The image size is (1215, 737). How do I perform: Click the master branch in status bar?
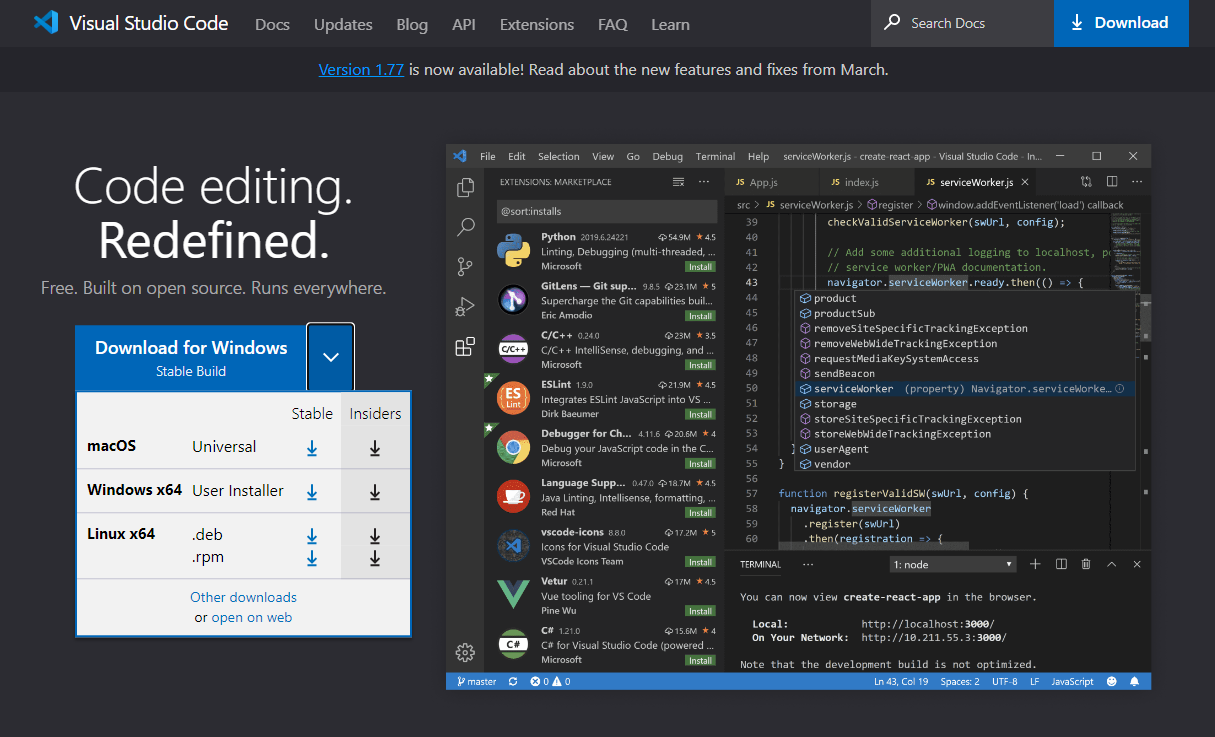476,681
